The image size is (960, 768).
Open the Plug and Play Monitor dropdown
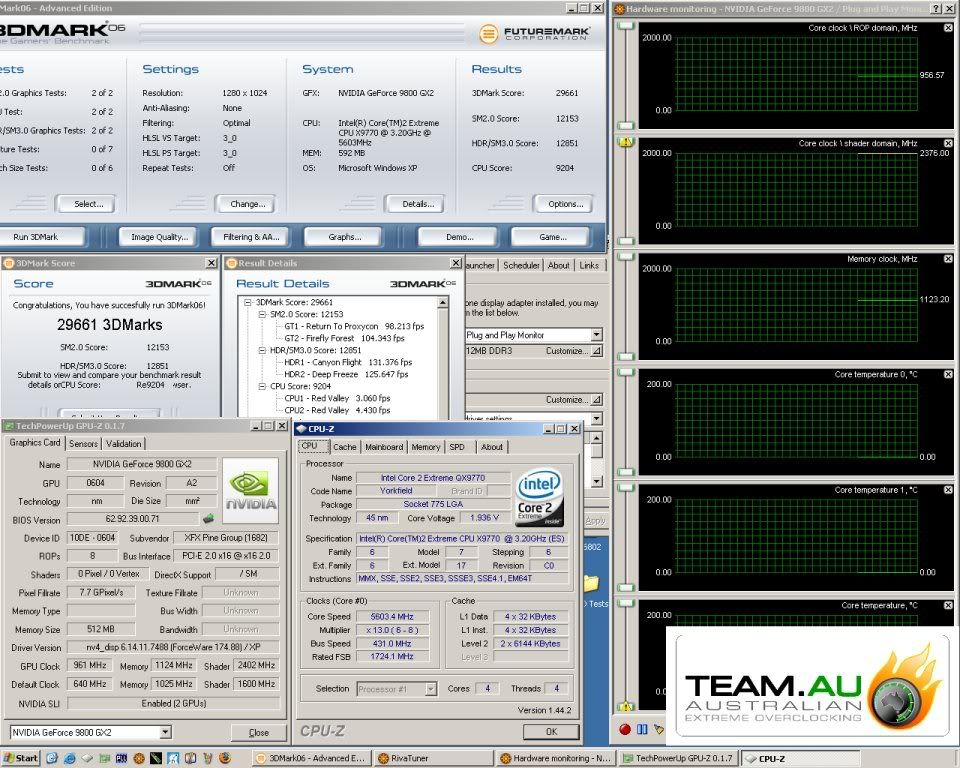pos(596,335)
